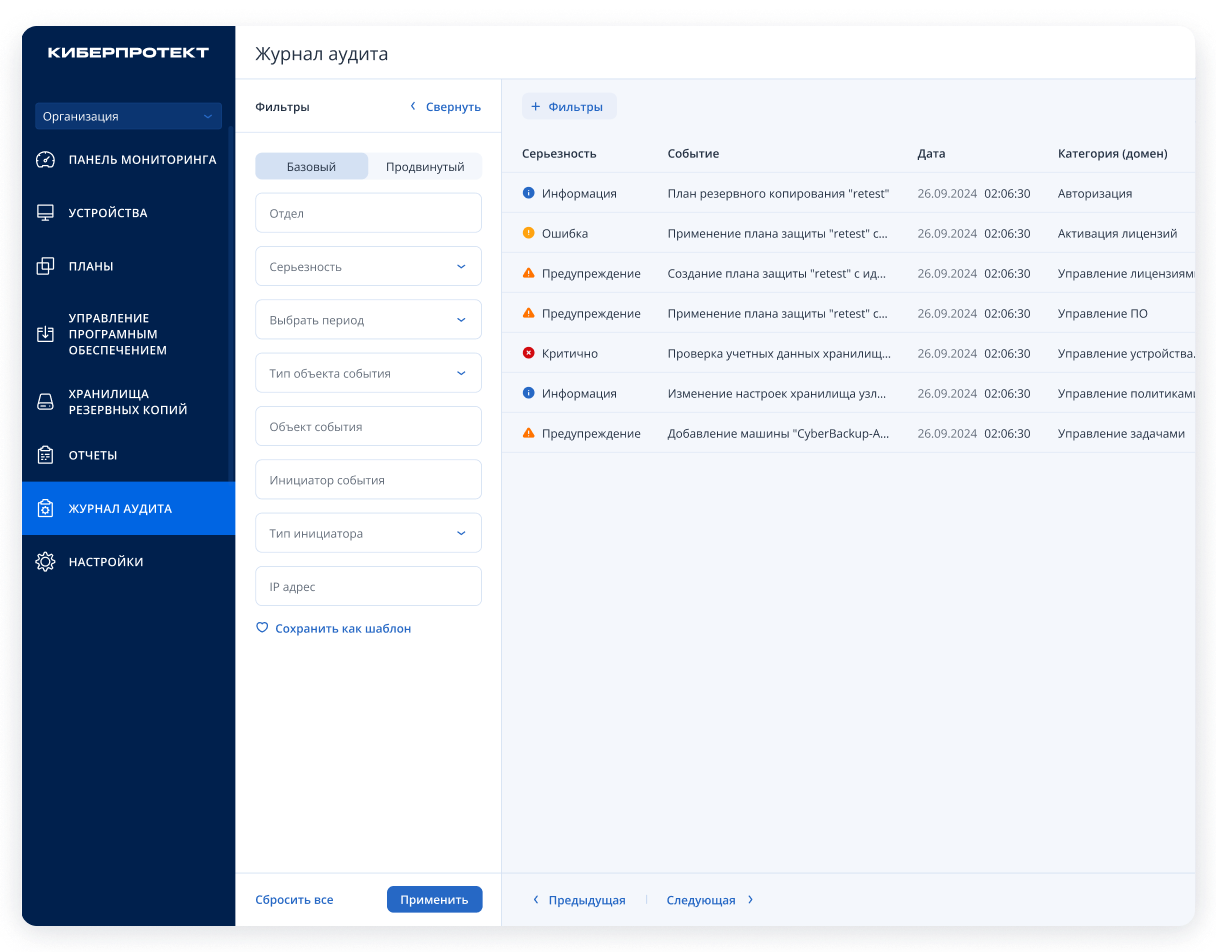
Task: Click the Сбросить все link
Action: coord(294,900)
